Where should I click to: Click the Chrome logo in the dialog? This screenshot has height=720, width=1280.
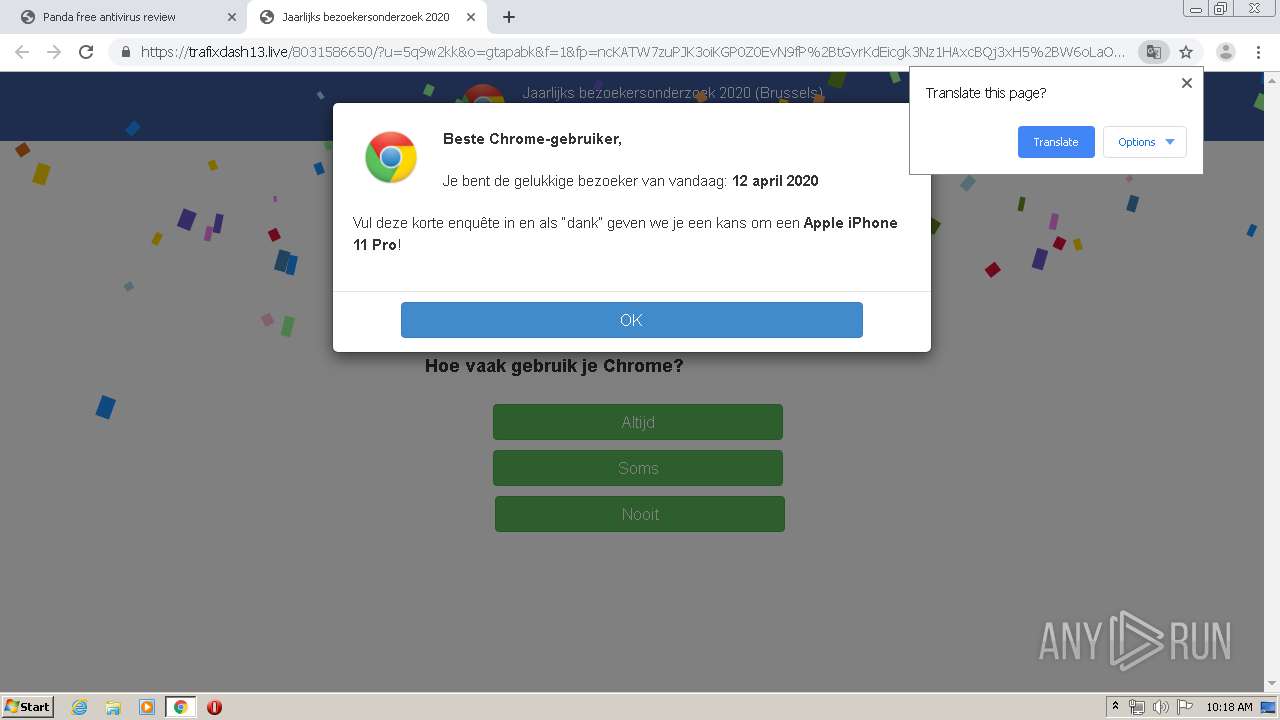(391, 158)
